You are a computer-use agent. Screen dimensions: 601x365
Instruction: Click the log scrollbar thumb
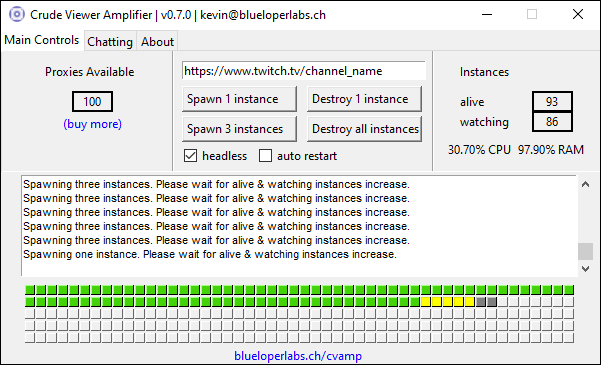pyautogui.click(x=585, y=252)
